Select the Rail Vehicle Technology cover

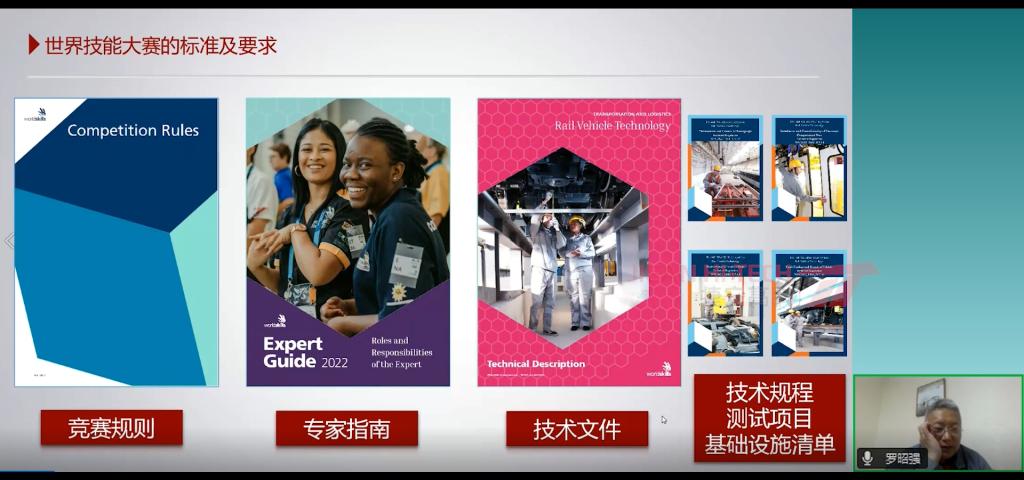tap(579, 242)
